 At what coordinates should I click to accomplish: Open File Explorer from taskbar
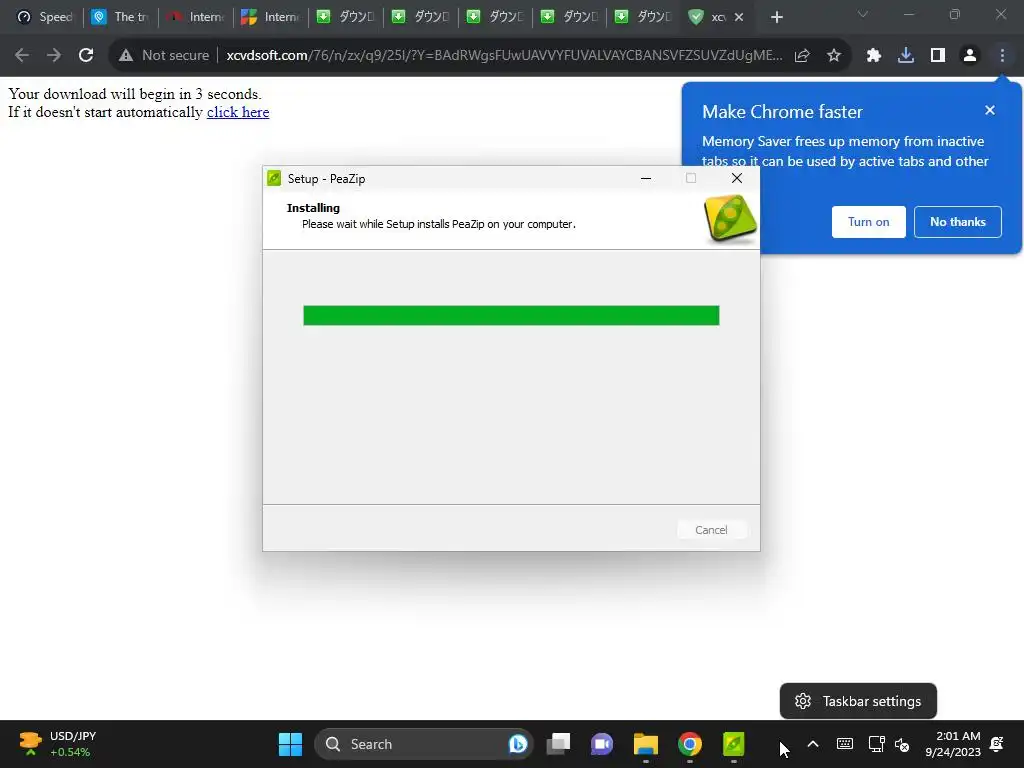[645, 744]
